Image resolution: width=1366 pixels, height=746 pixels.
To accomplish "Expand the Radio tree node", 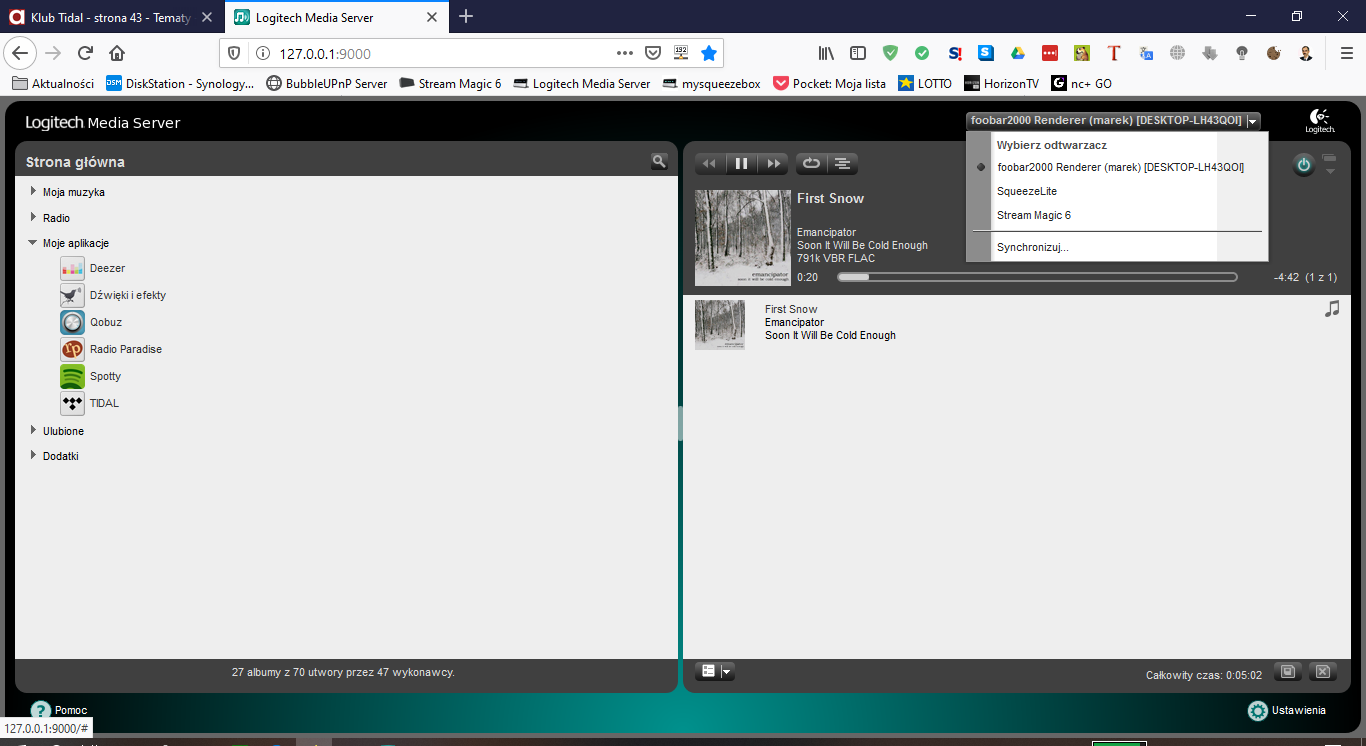I will (x=33, y=217).
